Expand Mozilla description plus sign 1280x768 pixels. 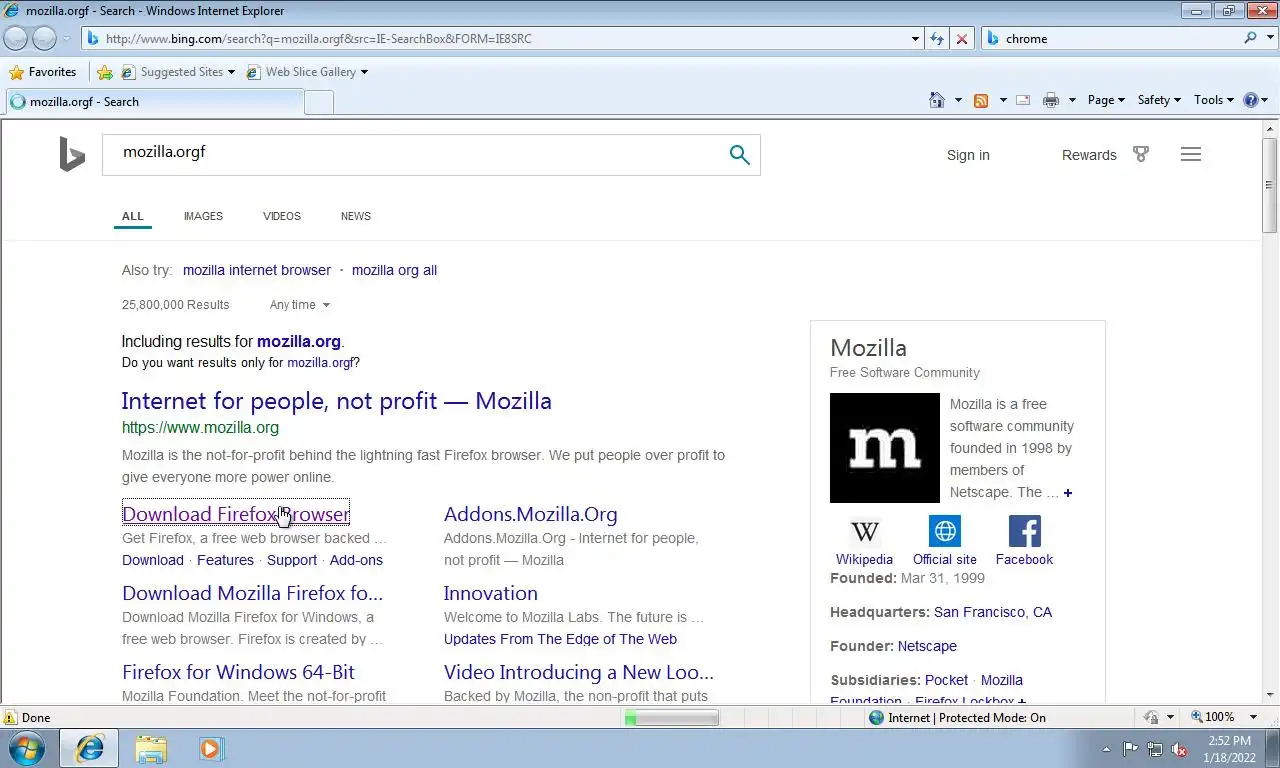coord(1068,493)
